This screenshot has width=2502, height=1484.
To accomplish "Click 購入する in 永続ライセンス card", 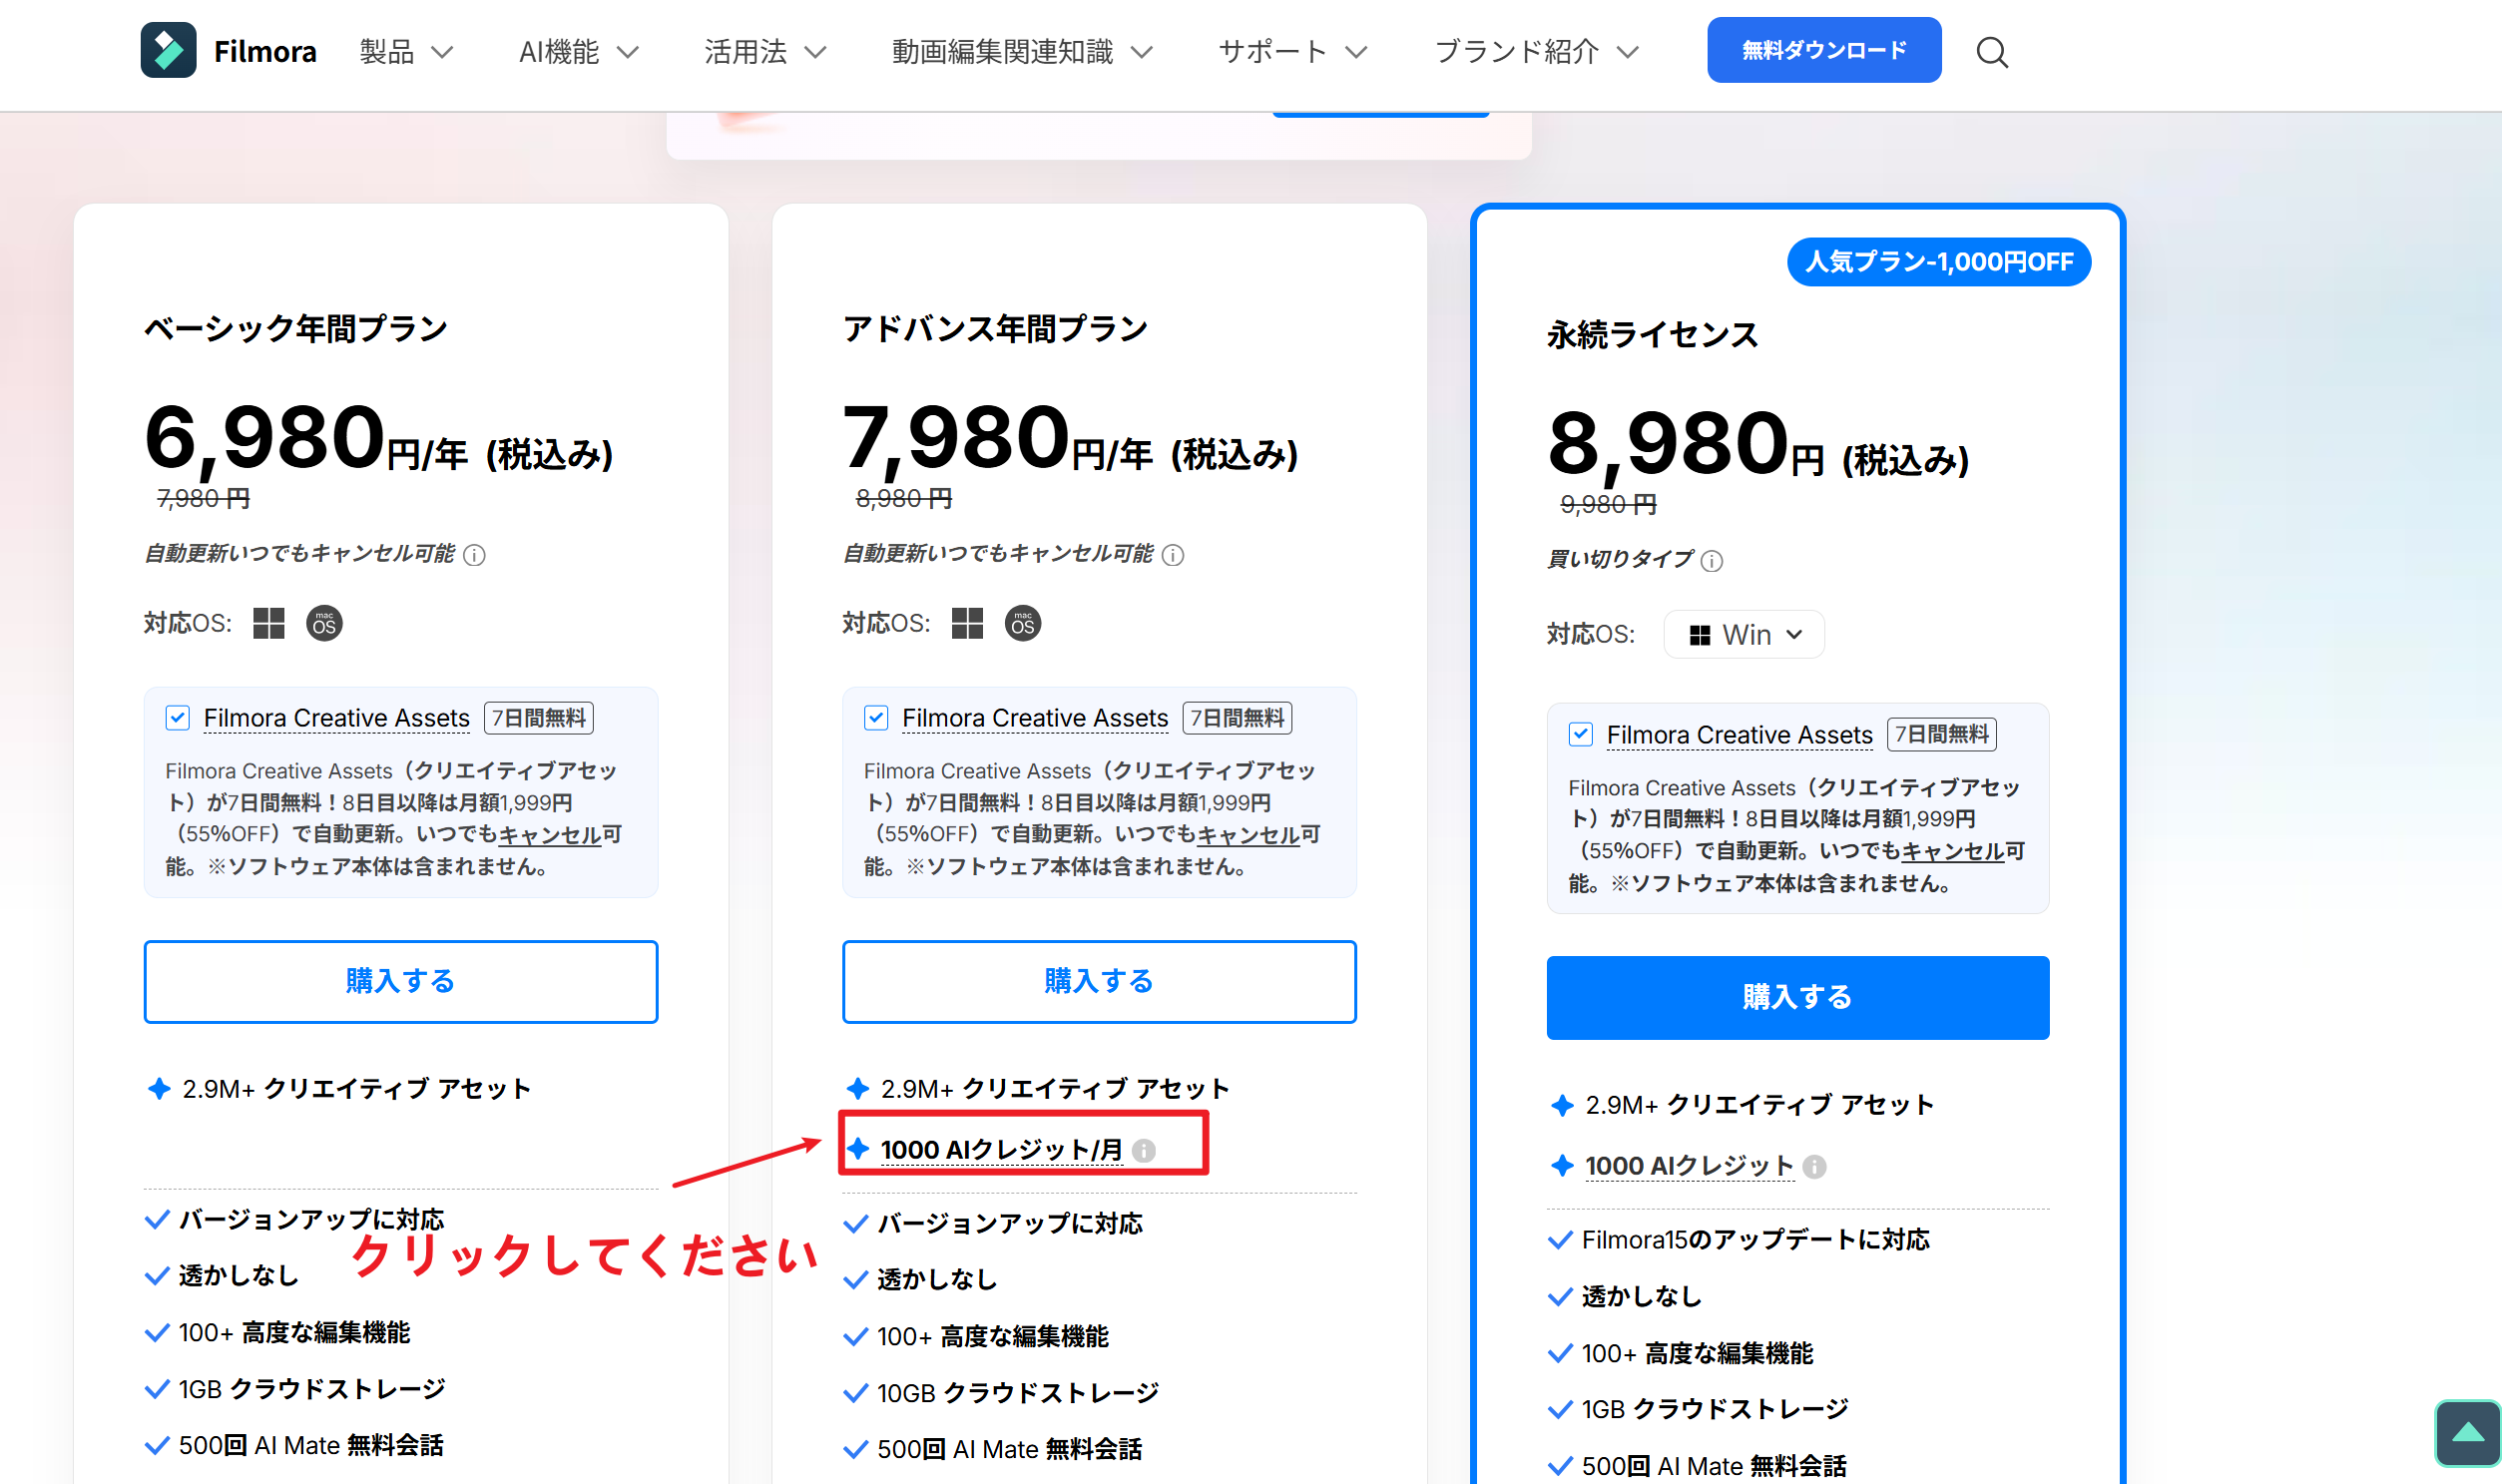I will tap(1797, 997).
